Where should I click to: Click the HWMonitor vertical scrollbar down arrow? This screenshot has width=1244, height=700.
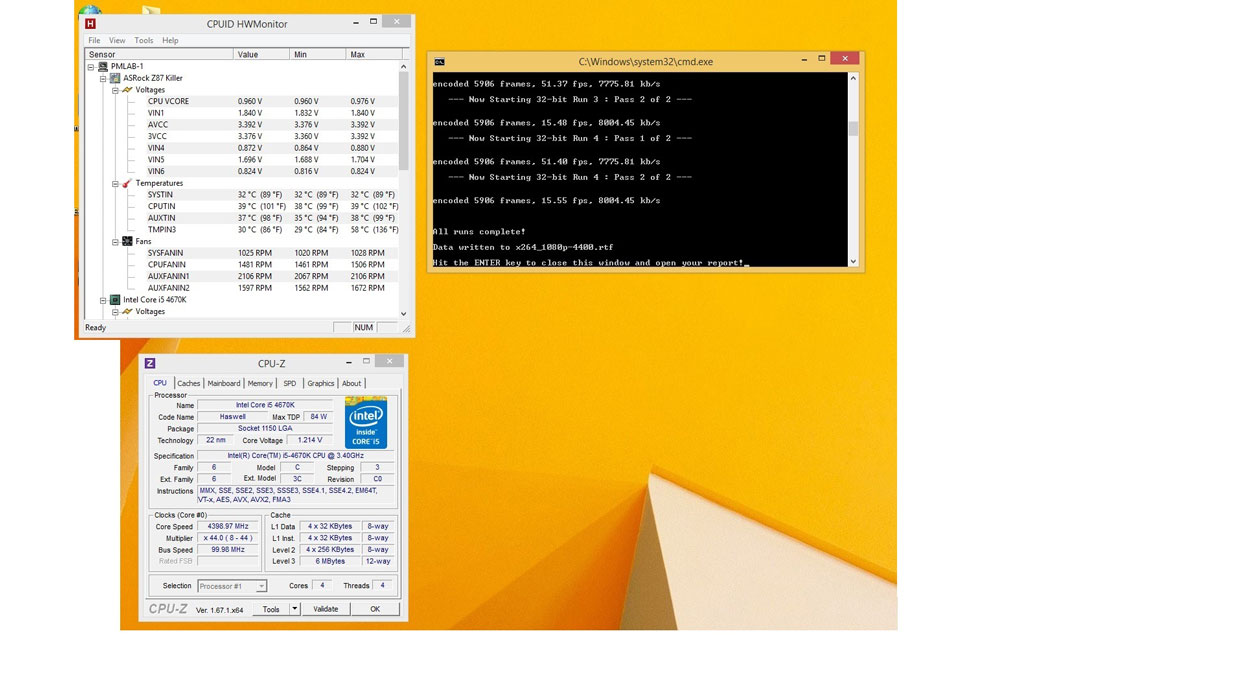404,313
